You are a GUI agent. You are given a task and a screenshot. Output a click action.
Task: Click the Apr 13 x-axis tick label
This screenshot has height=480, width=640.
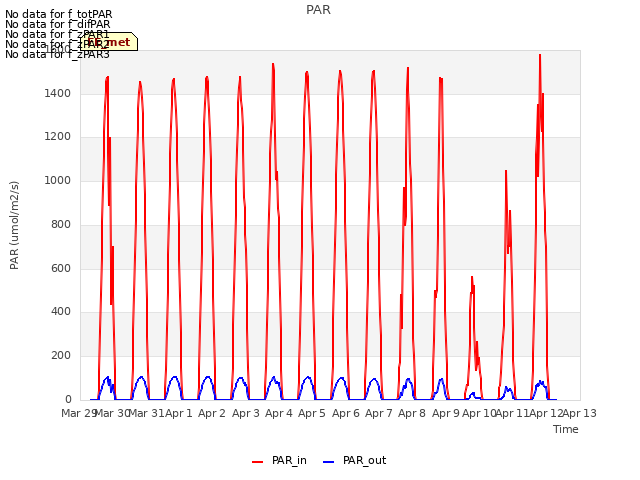click(580, 413)
